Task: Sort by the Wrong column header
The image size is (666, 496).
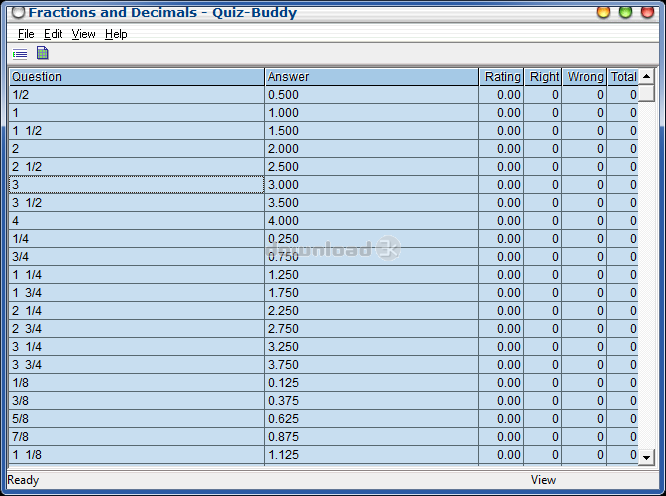Action: click(584, 77)
